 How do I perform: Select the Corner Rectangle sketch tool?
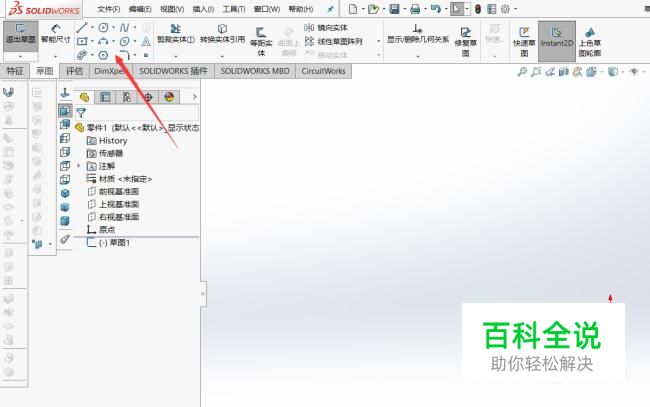click(x=82, y=41)
